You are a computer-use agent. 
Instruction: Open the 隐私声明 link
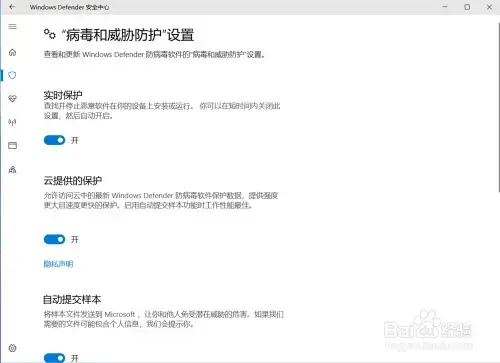pyautogui.click(x=58, y=264)
